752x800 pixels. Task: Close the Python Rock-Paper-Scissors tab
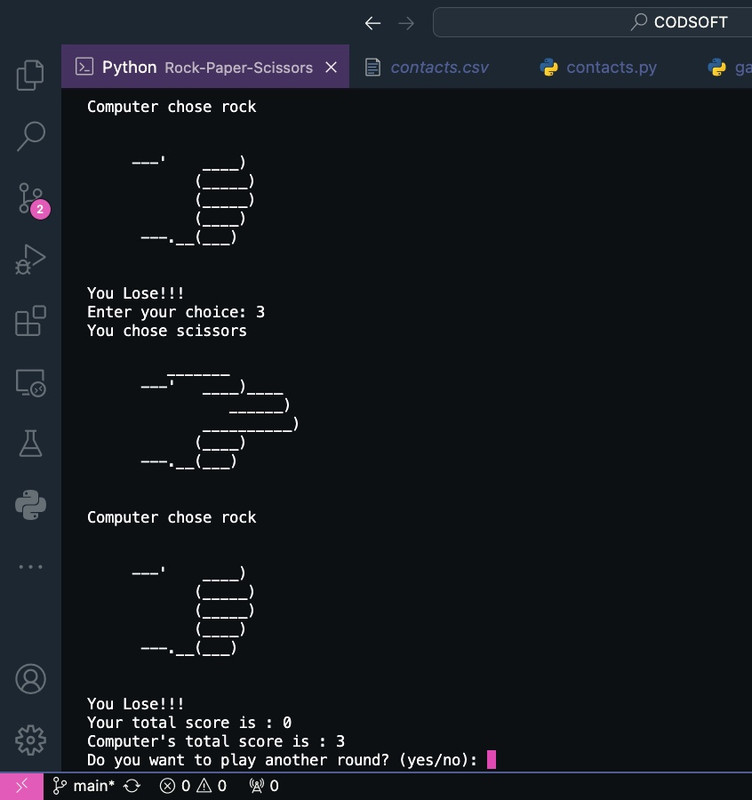[331, 67]
